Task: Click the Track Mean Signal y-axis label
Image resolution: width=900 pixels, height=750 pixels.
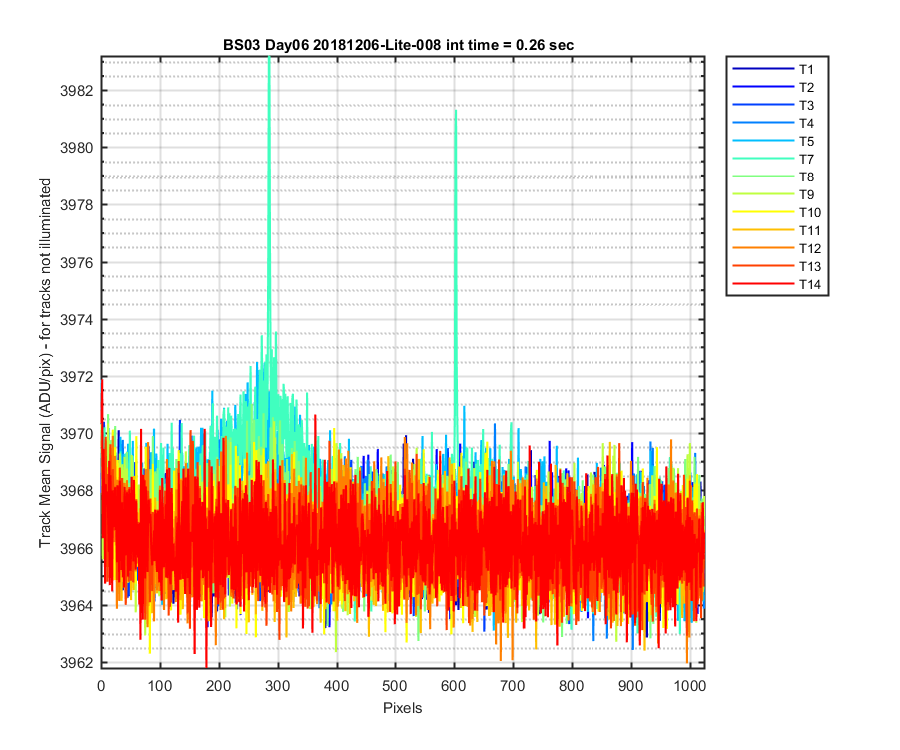Action: click(x=45, y=363)
